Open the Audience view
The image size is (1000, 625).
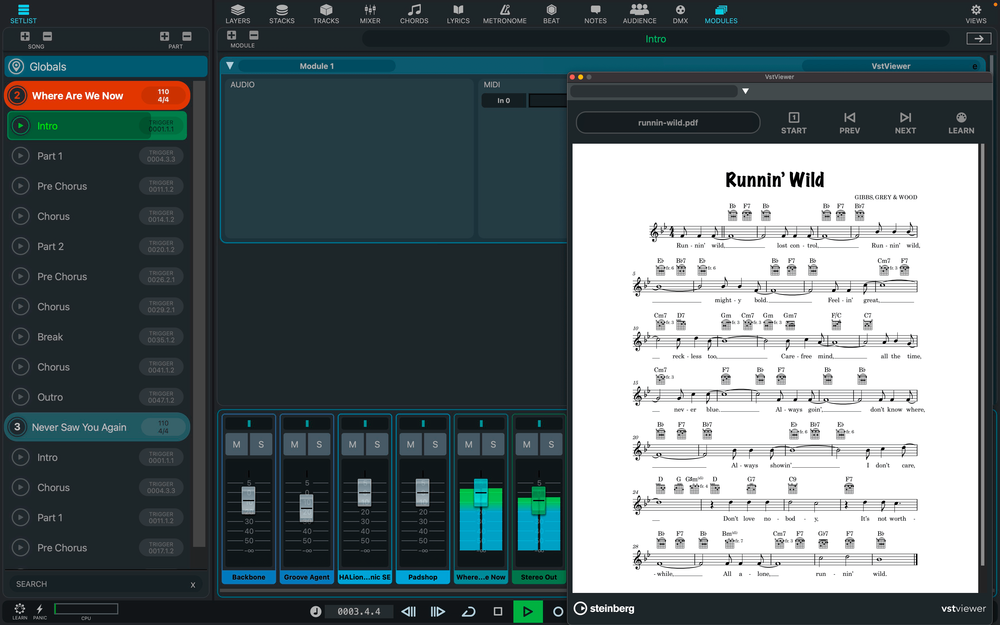[639, 14]
